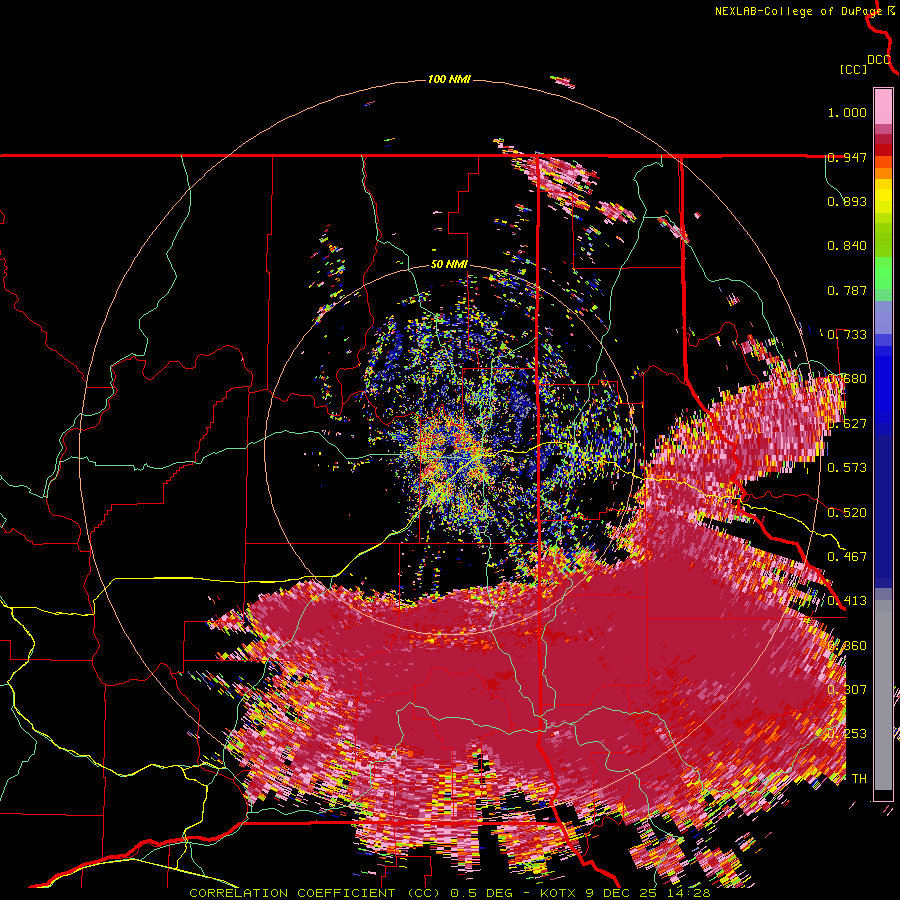Click the 0.840 value on the scale
This screenshot has height=900, width=900.
[847, 246]
